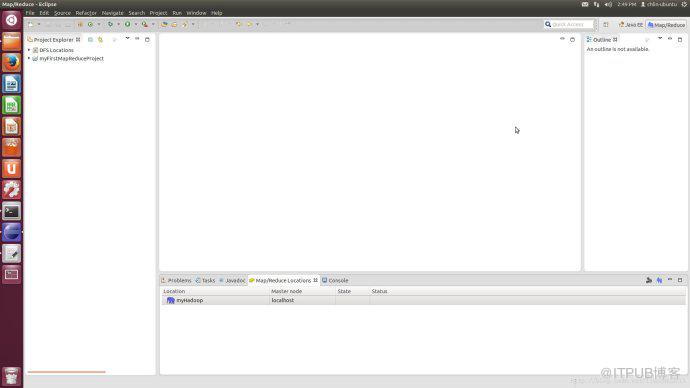The height and width of the screenshot is (388, 690).
Task: Open the Edit menu
Action: [44, 13]
